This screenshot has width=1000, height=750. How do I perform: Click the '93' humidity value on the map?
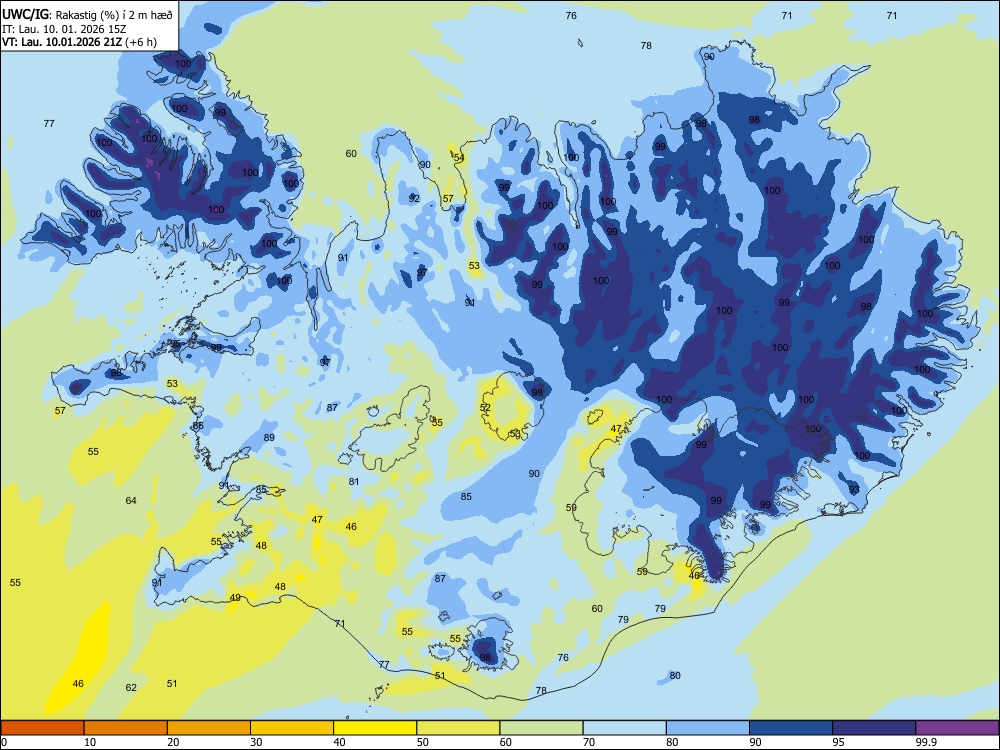pyautogui.click(x=854, y=489)
